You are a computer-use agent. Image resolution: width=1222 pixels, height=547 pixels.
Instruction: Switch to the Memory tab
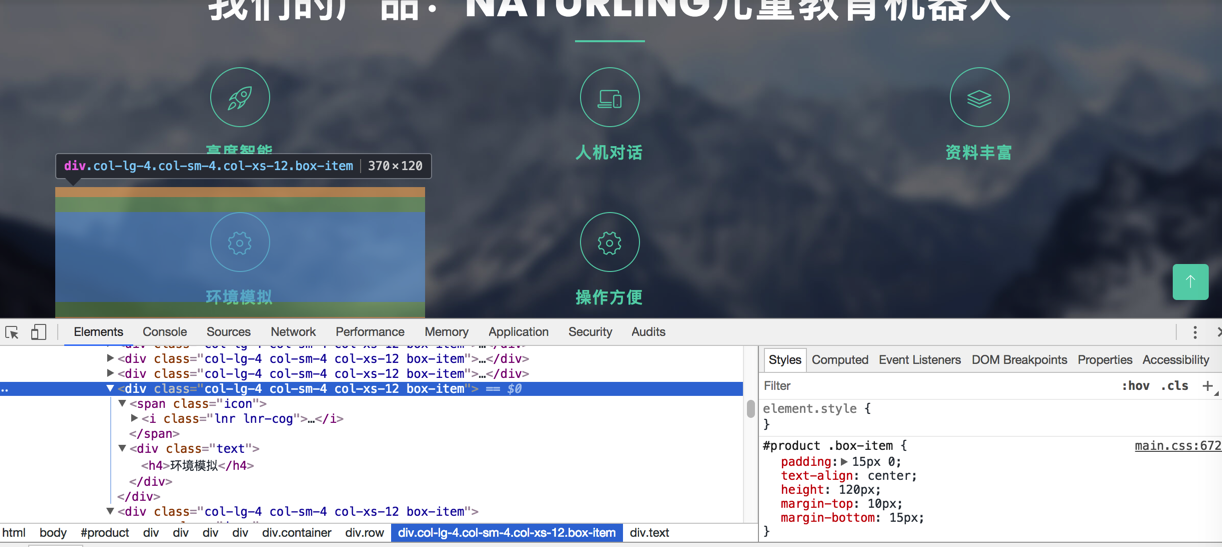point(446,332)
